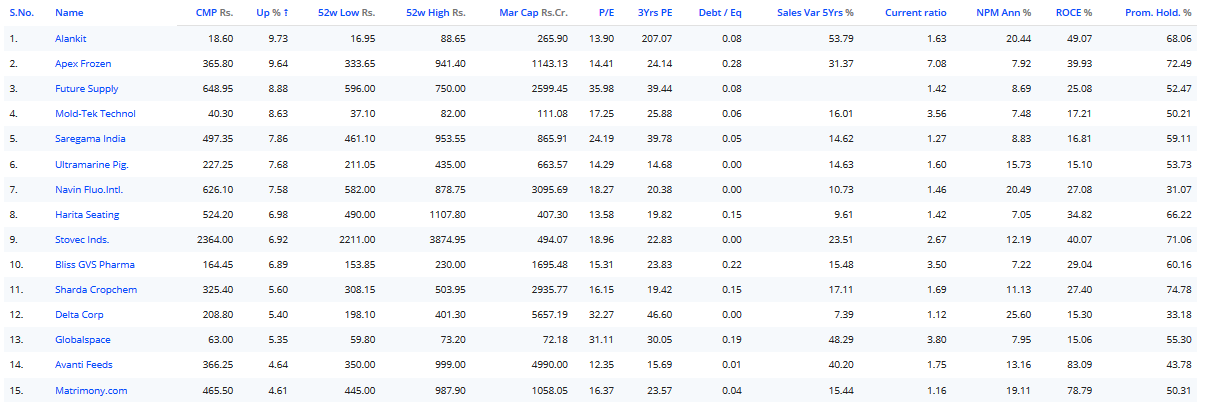Sort by Mar Cap Rs.Cr. header
Screen dimensions: 1207x402
533,12
